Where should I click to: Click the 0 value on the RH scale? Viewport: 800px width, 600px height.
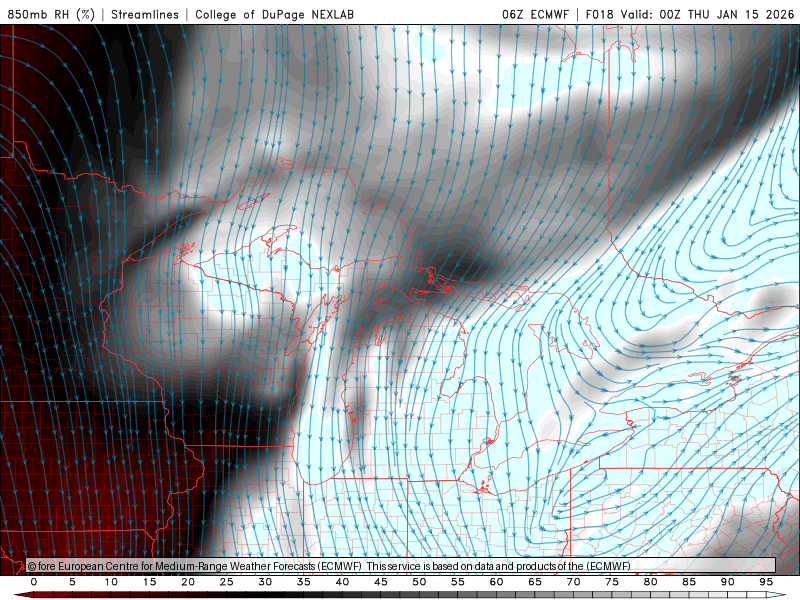[x=34, y=582]
